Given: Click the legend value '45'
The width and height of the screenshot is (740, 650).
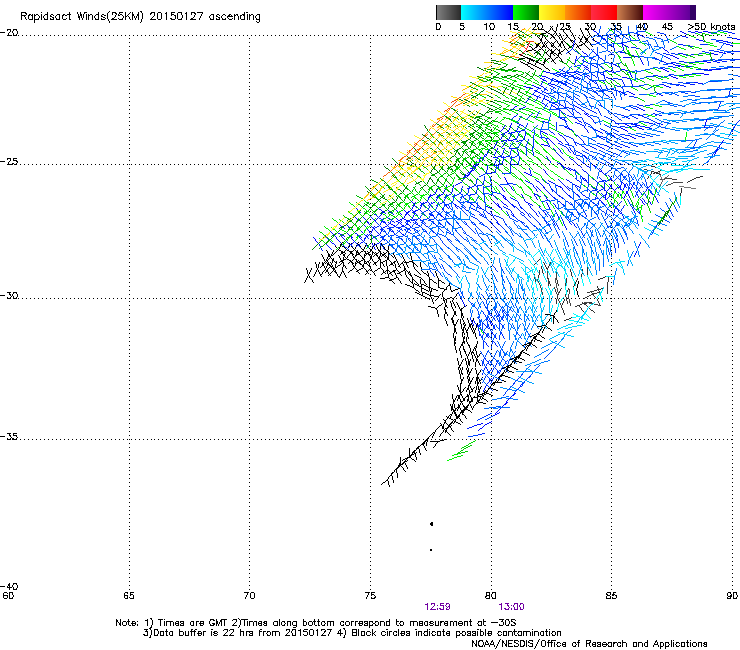Looking at the screenshot, I should (x=667, y=27).
